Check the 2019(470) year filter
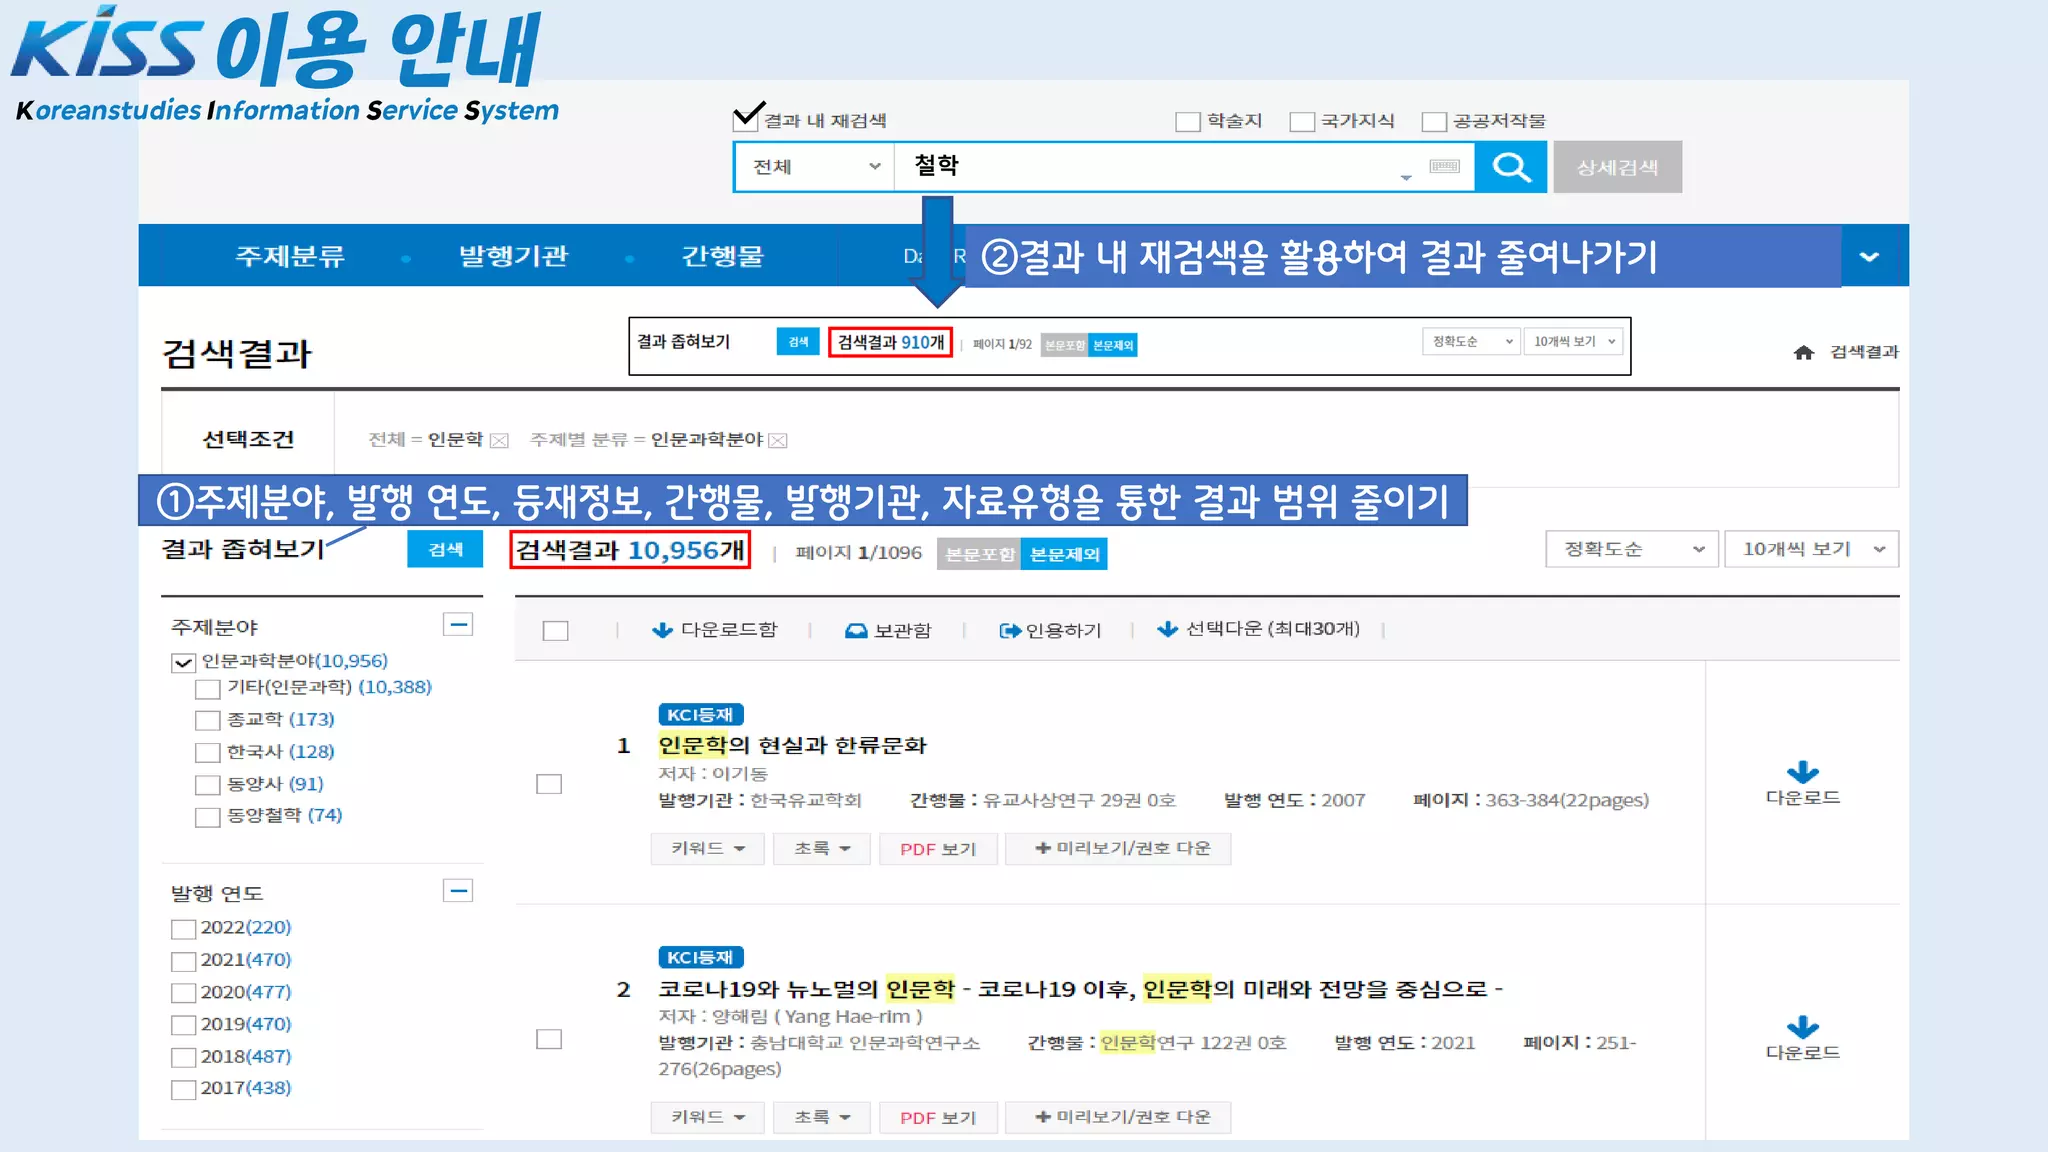Viewport: 2048px width, 1152px height. (183, 1025)
